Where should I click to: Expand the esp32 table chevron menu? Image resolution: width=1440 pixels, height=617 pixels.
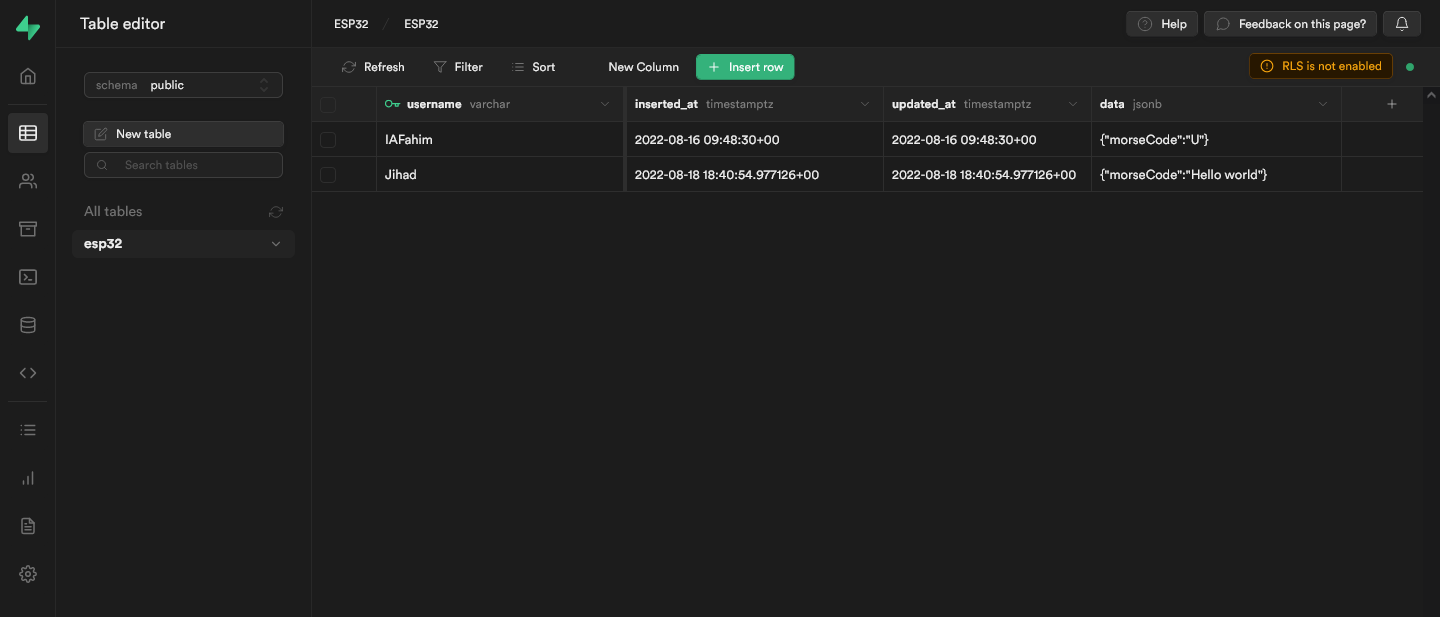click(276, 244)
